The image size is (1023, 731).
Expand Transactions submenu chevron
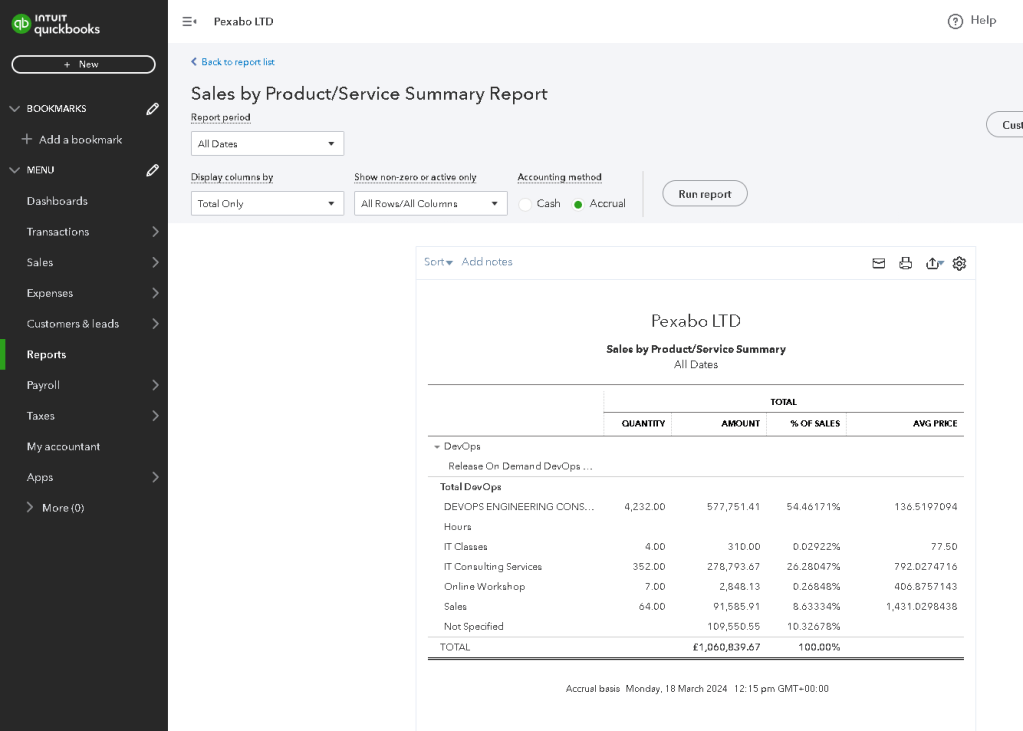(155, 232)
